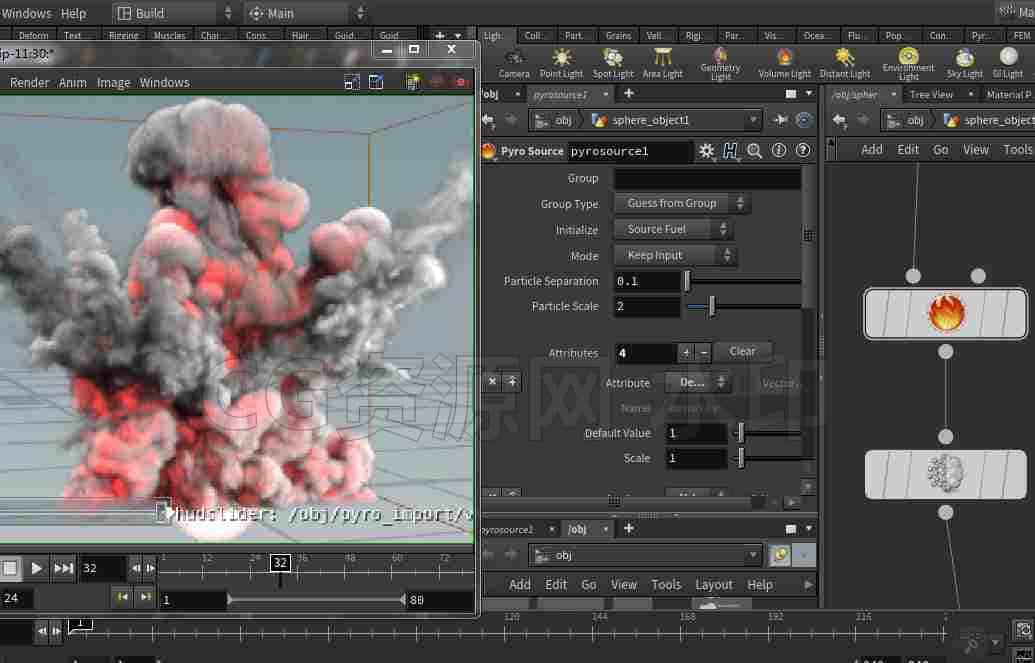This screenshot has height=663, width=1035.
Task: Switch to the Tree View tab
Action: pyautogui.click(x=931, y=94)
